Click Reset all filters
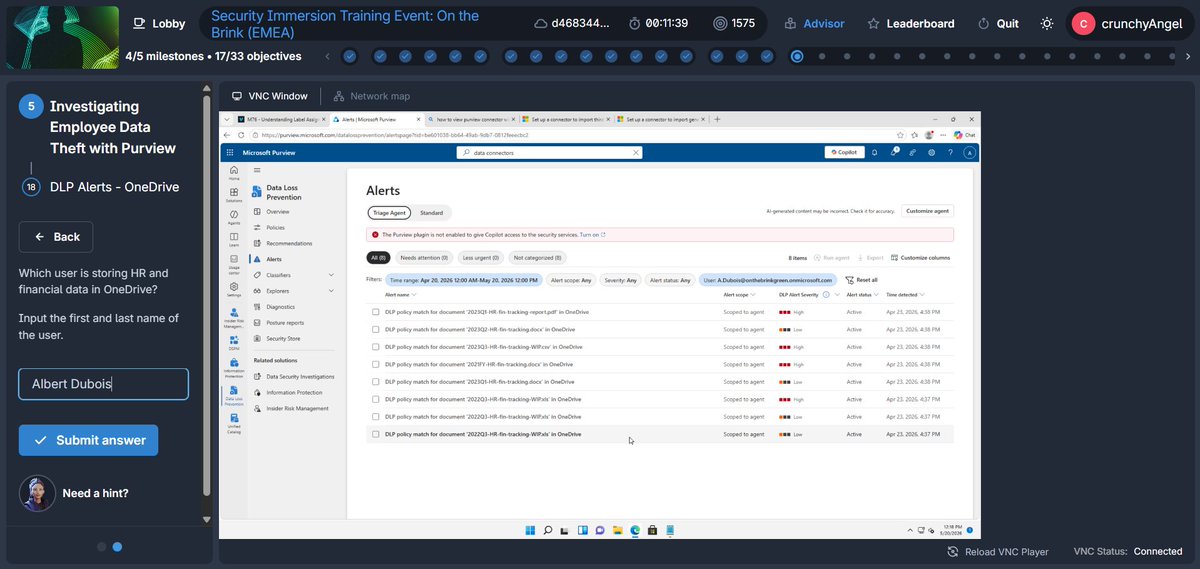Screen dimensions: 1200x569 [x=861, y=280]
